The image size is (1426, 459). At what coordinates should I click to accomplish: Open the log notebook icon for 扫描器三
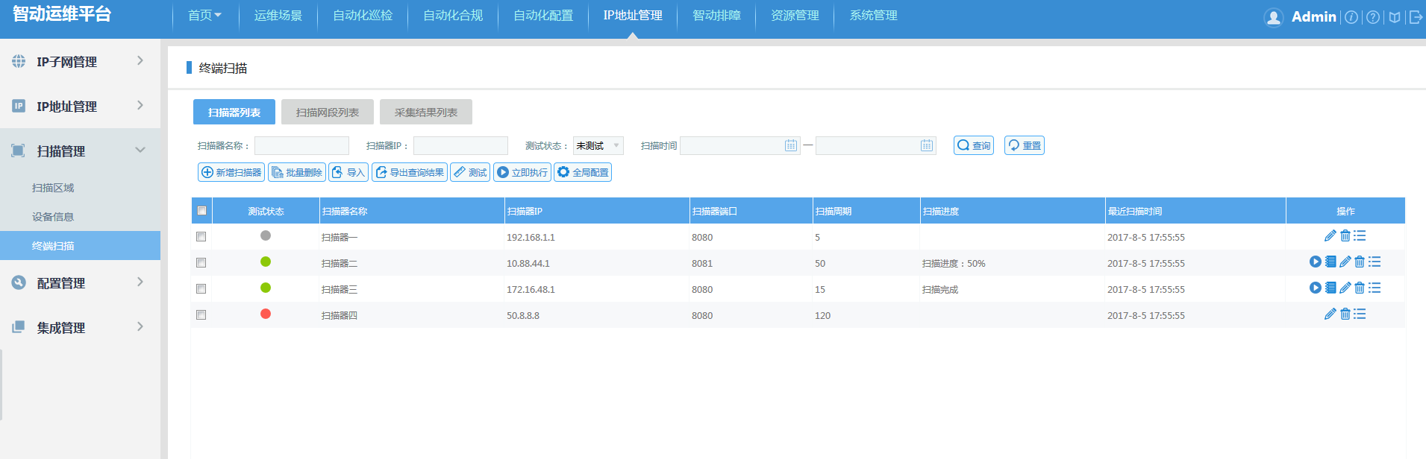[1330, 288]
